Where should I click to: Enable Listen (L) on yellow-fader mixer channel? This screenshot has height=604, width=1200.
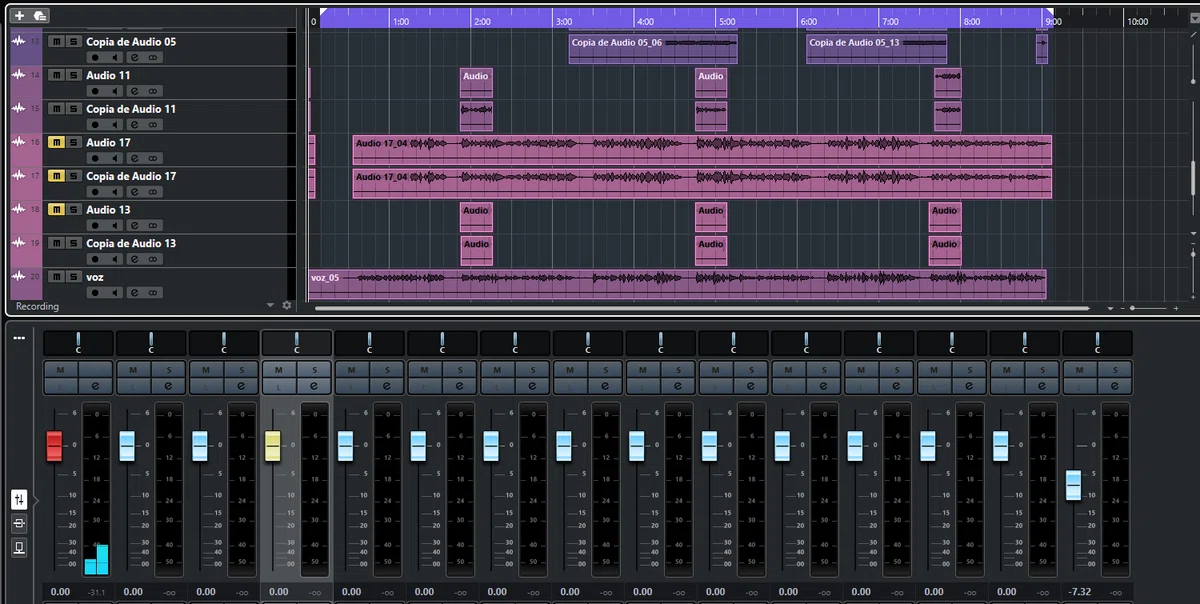tap(279, 385)
